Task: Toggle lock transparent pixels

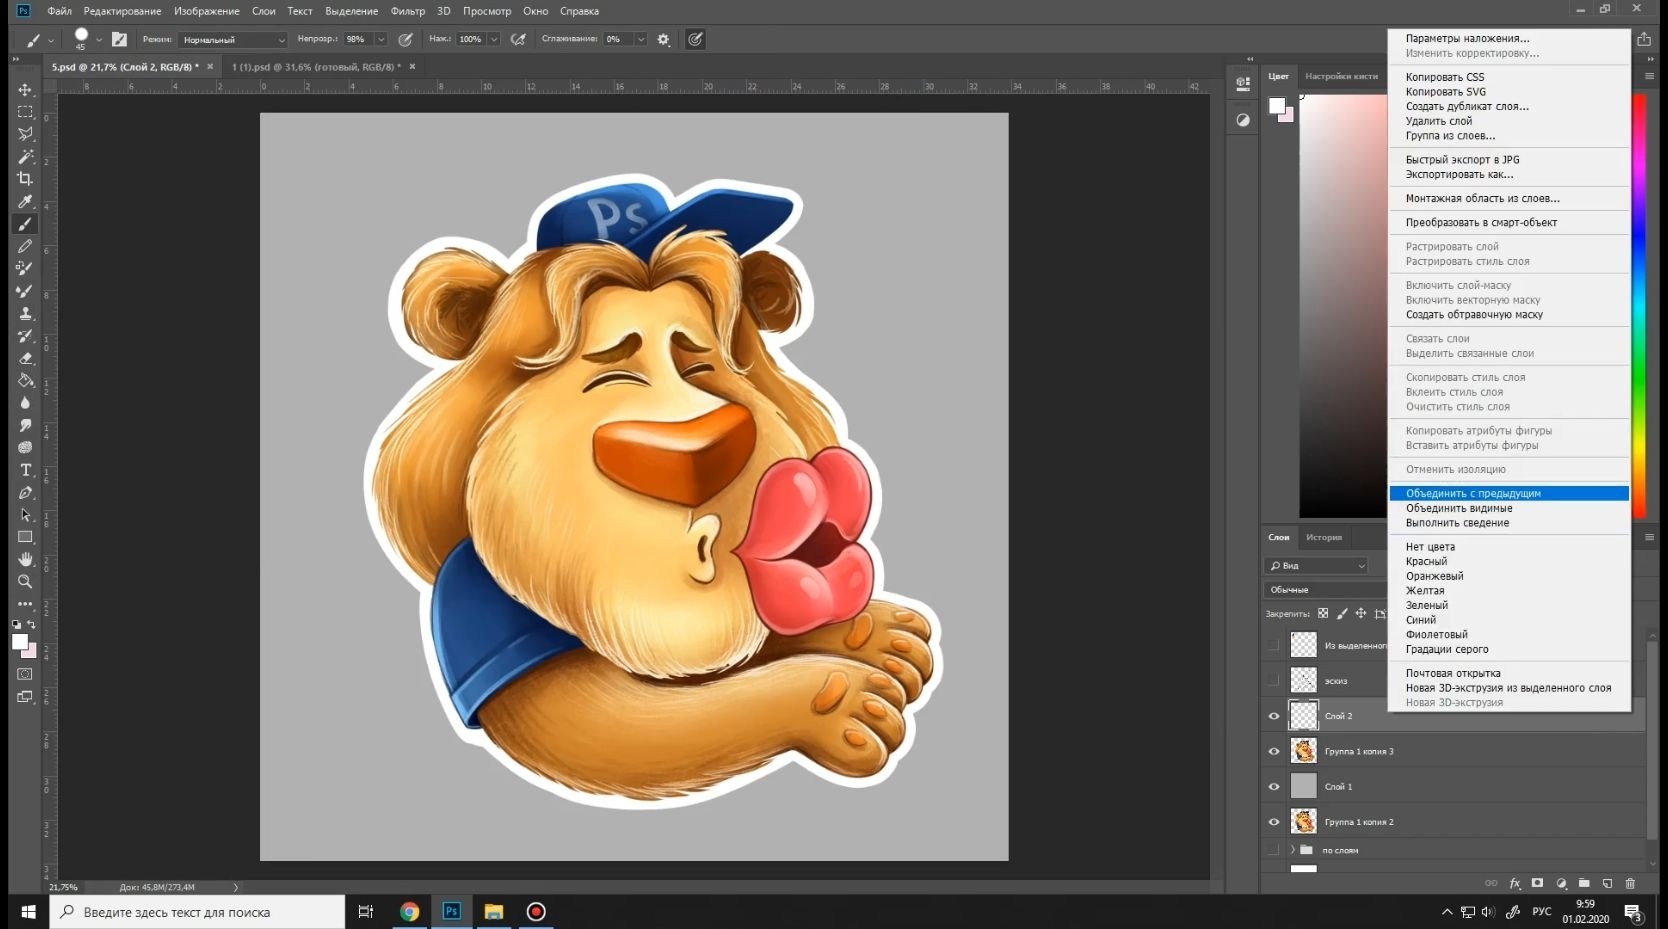Action: coord(1323,614)
